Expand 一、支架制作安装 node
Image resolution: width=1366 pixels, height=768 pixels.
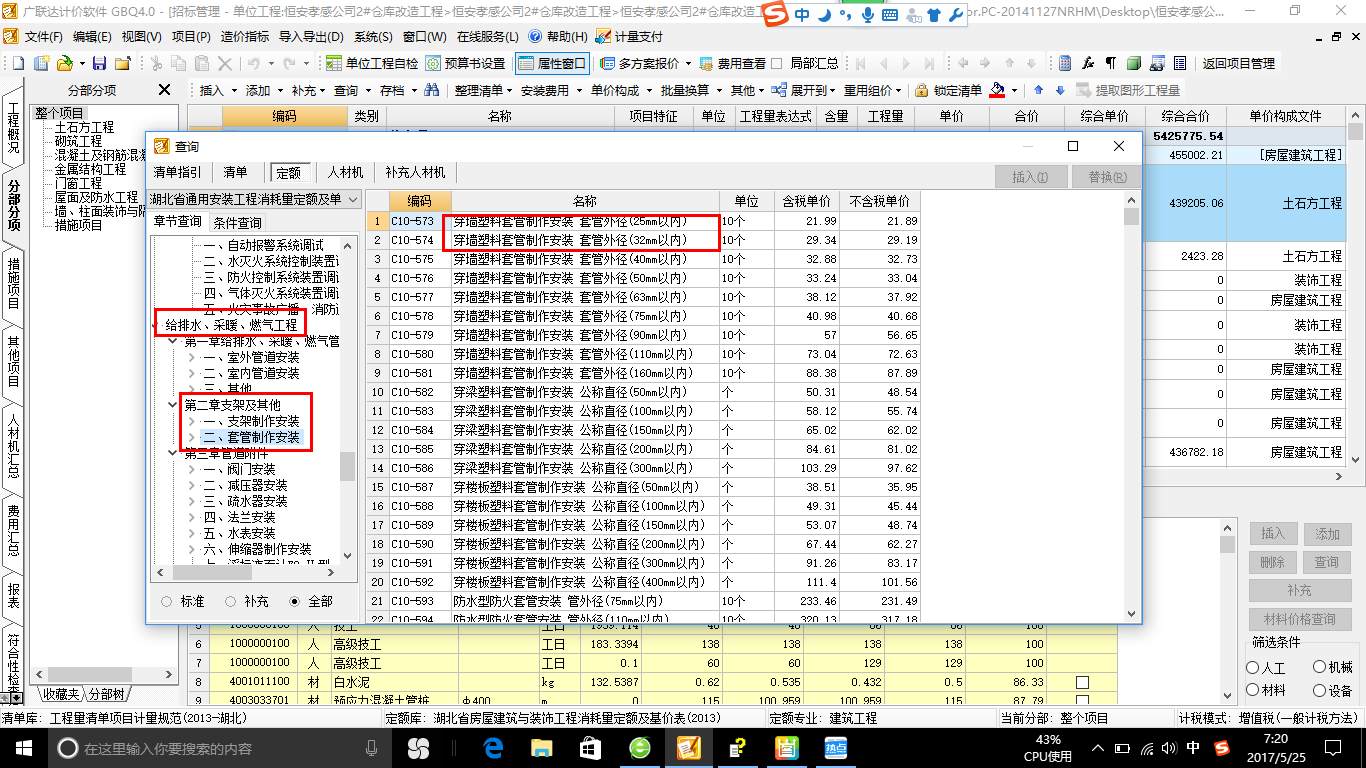(191, 421)
